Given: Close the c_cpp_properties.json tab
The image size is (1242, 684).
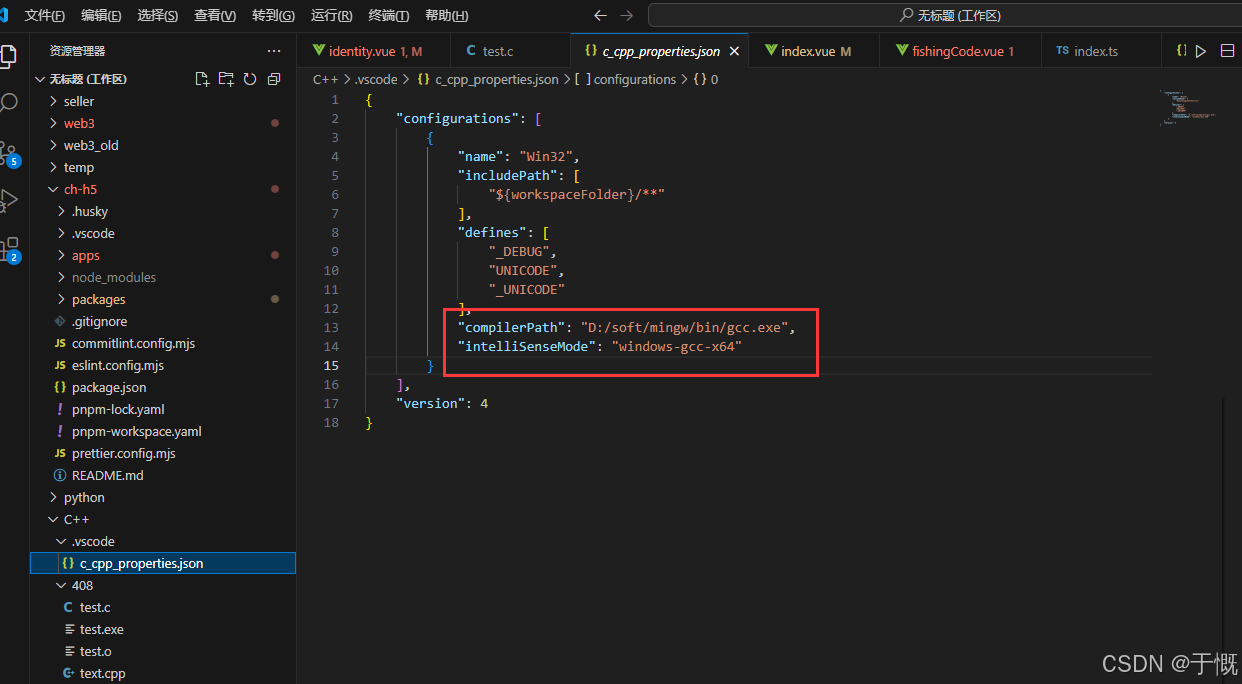Looking at the screenshot, I should 734,51.
